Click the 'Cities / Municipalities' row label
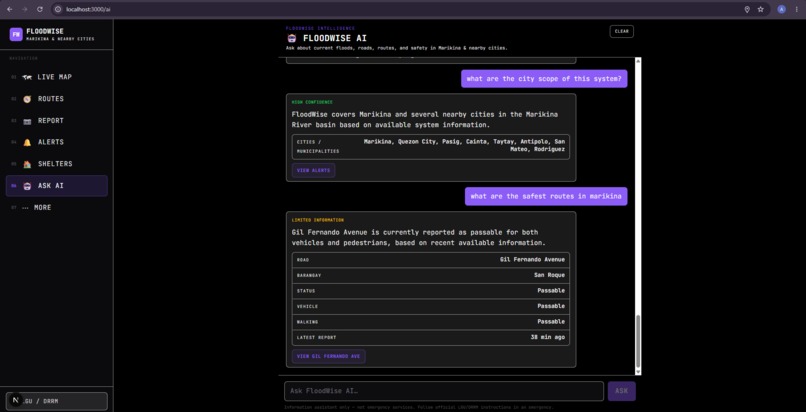Screen dimensions: 806x412 pos(318,146)
